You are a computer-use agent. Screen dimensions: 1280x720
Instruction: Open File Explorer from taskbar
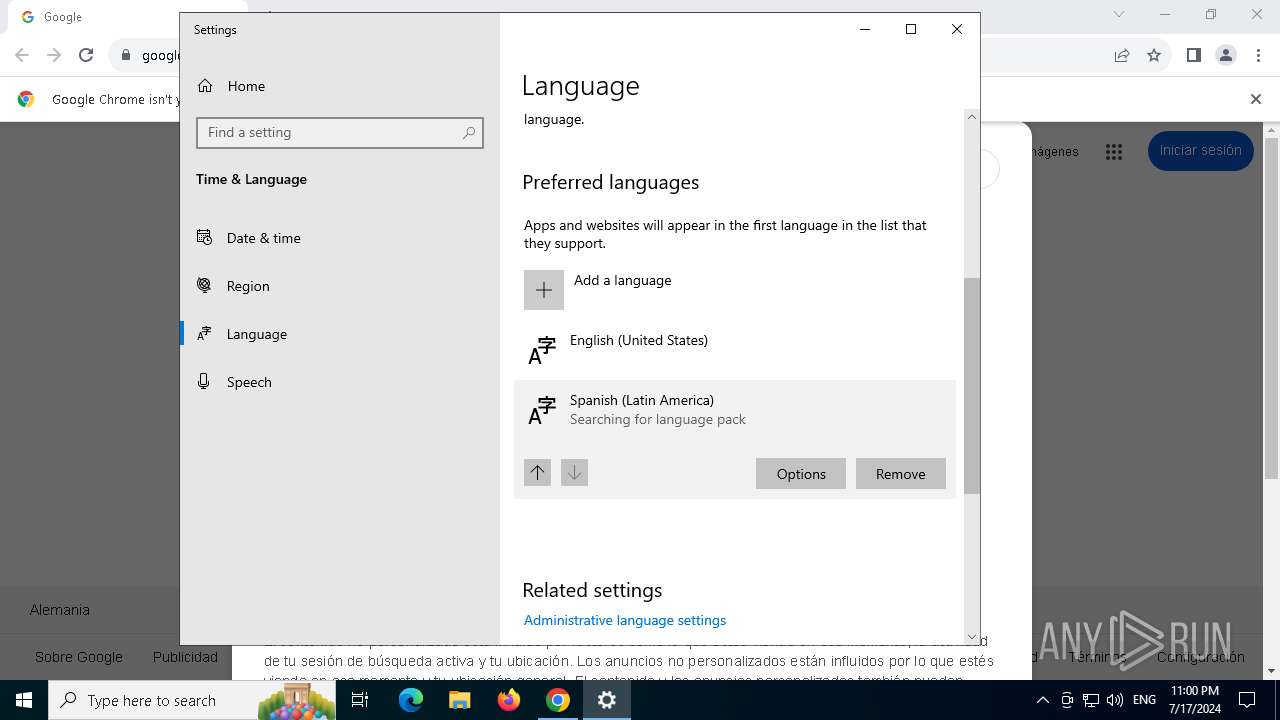click(460, 700)
